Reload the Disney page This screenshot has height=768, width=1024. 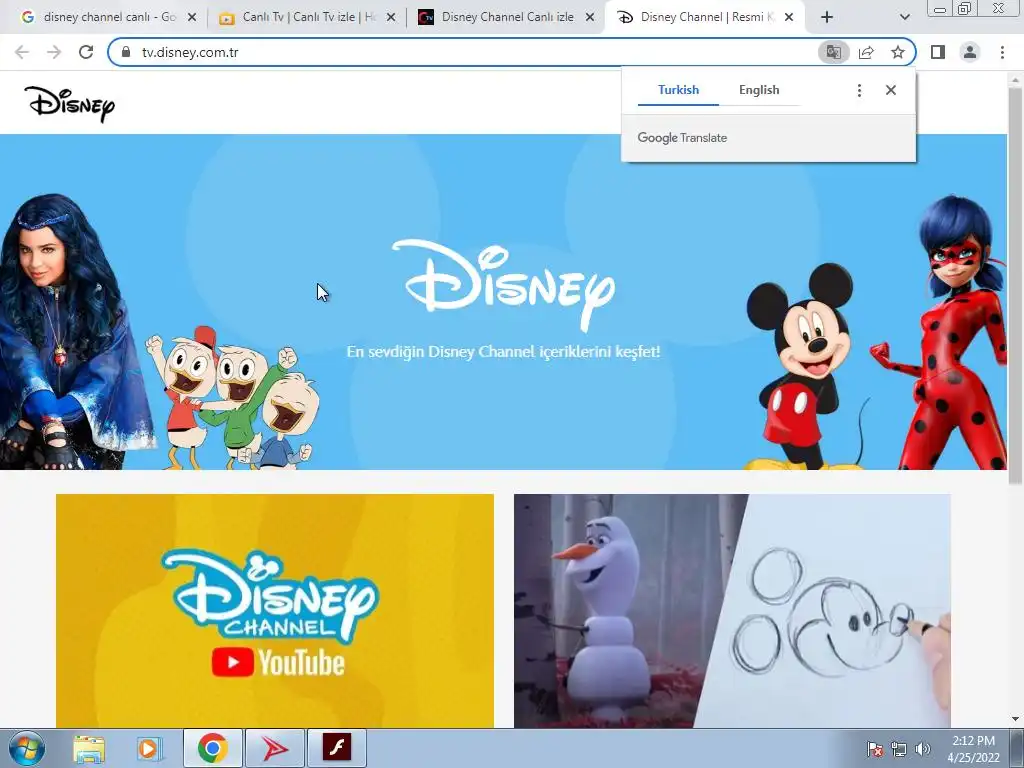coord(86,52)
